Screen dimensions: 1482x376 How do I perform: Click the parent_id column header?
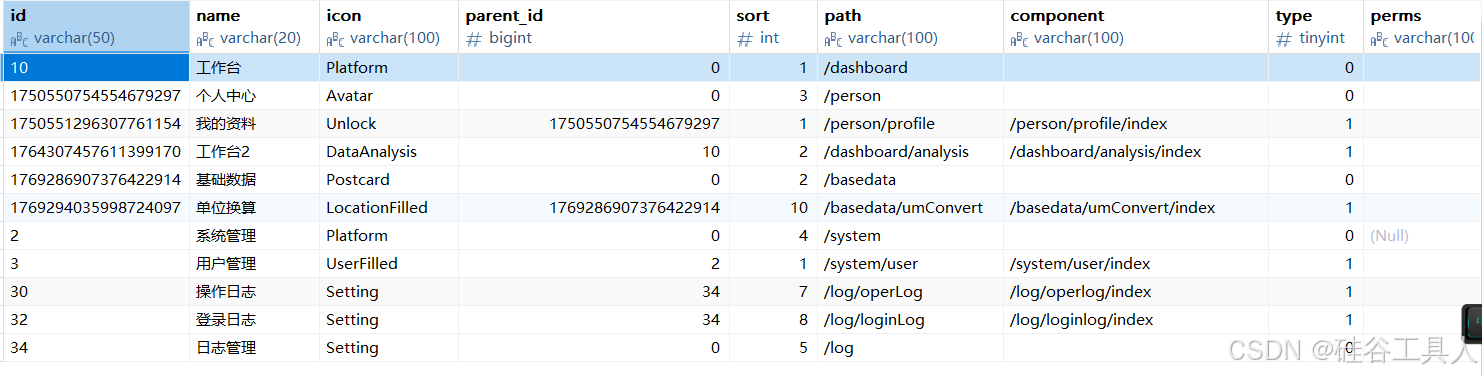[594, 27]
